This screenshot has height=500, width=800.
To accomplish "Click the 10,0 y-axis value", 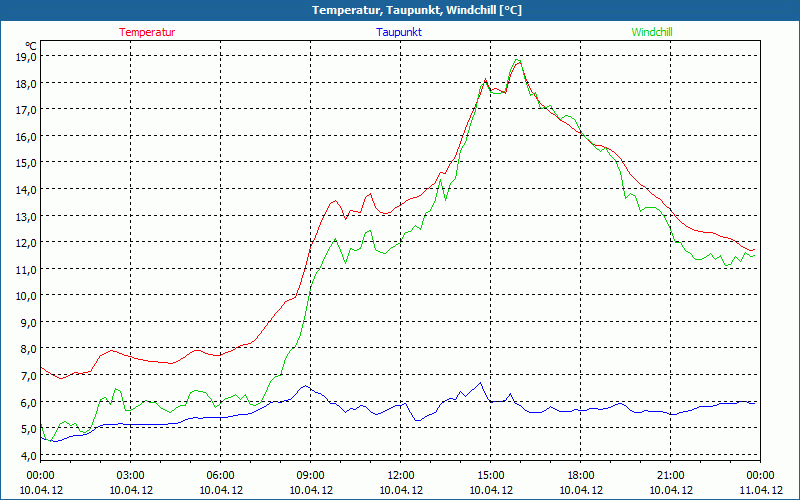I will (26, 296).
